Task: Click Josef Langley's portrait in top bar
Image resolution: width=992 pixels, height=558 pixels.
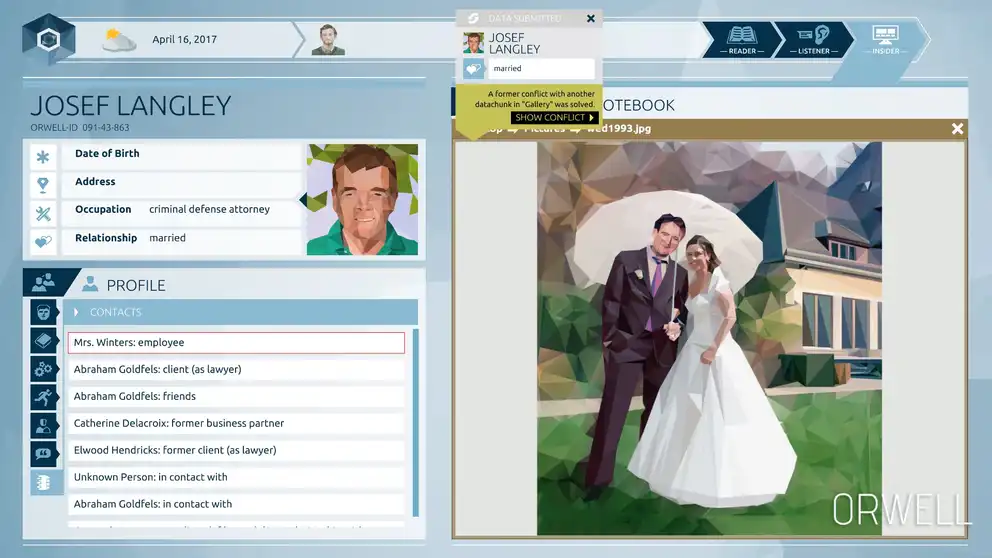Action: coord(328,40)
